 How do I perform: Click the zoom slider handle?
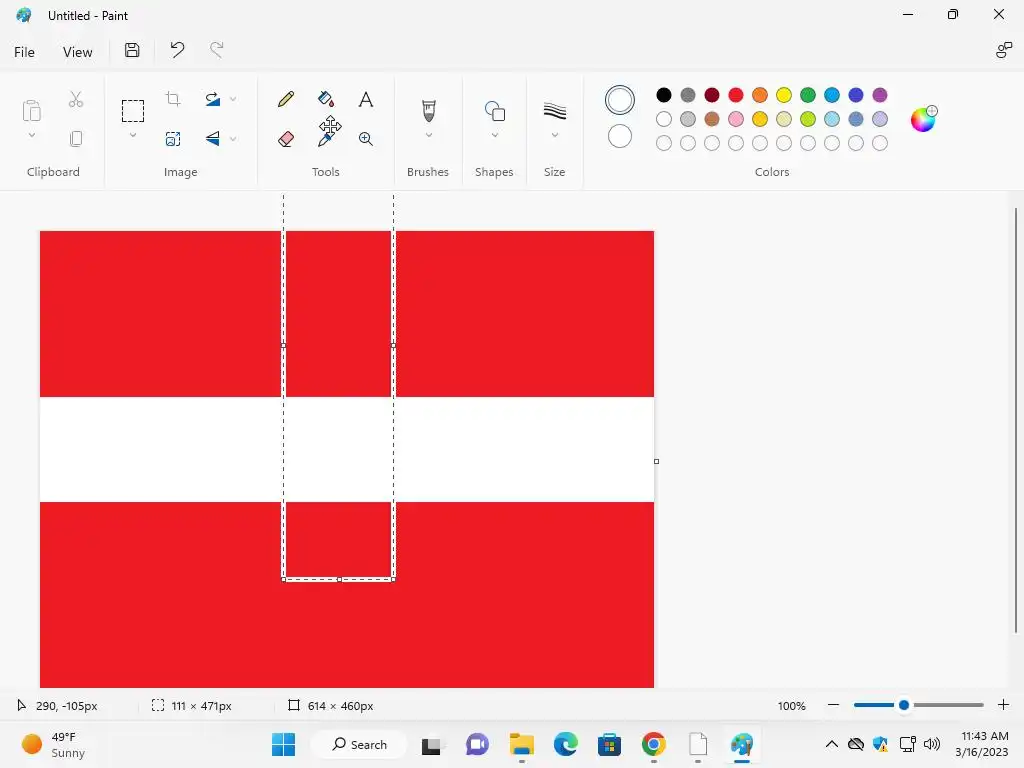pos(904,705)
